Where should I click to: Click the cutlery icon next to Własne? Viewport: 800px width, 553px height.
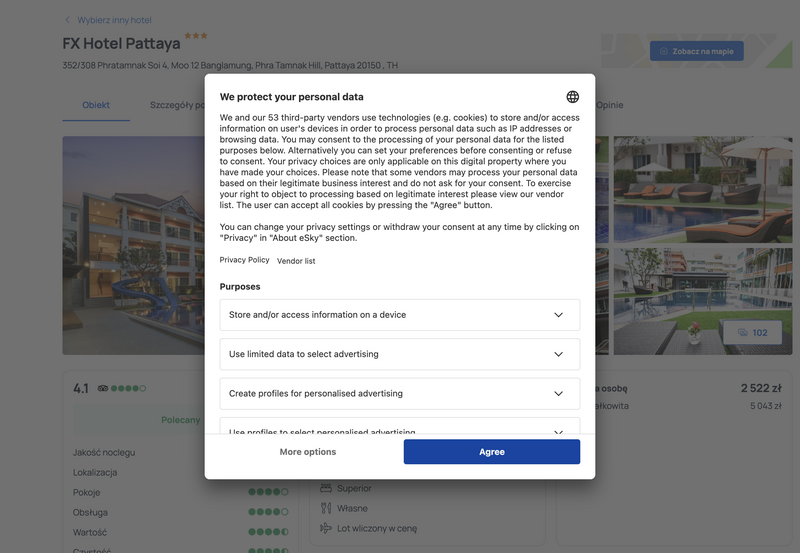(326, 508)
